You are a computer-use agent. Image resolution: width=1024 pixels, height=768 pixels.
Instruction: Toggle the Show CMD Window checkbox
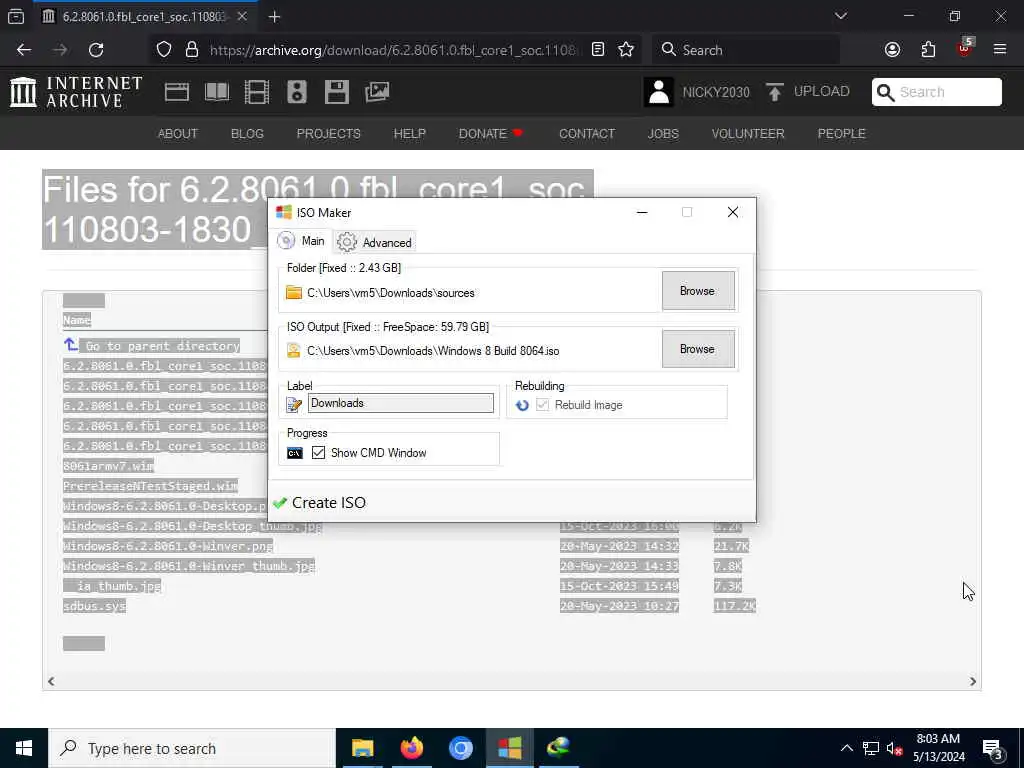tap(318, 453)
